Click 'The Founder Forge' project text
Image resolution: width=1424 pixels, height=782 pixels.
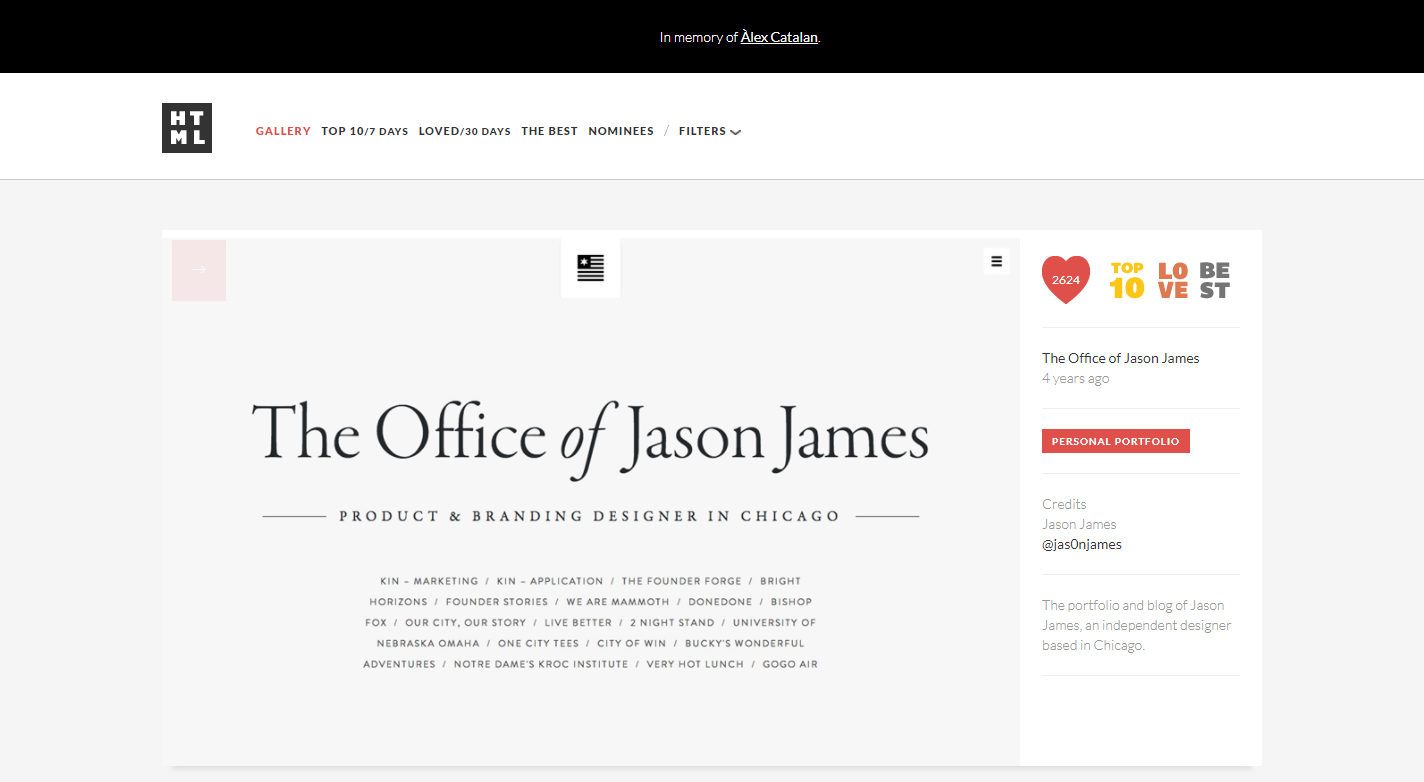[x=682, y=581]
